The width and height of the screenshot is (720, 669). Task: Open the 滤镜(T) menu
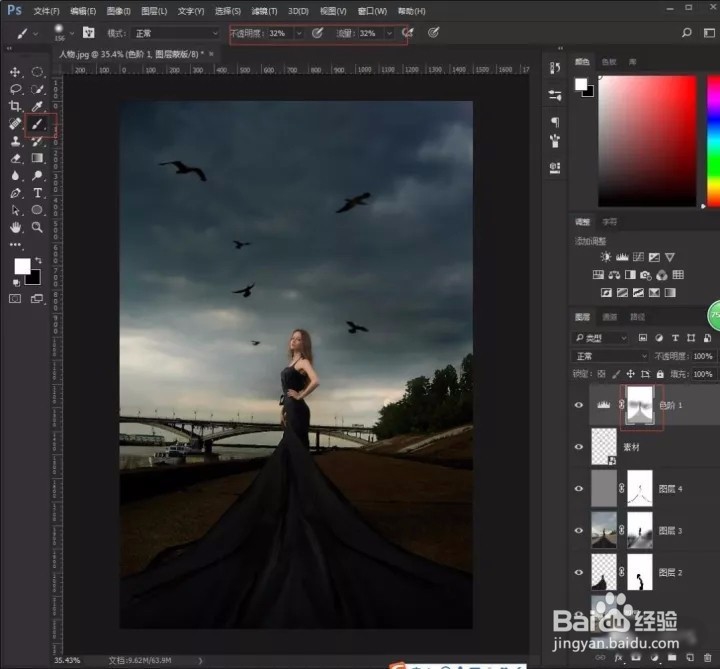tap(264, 11)
